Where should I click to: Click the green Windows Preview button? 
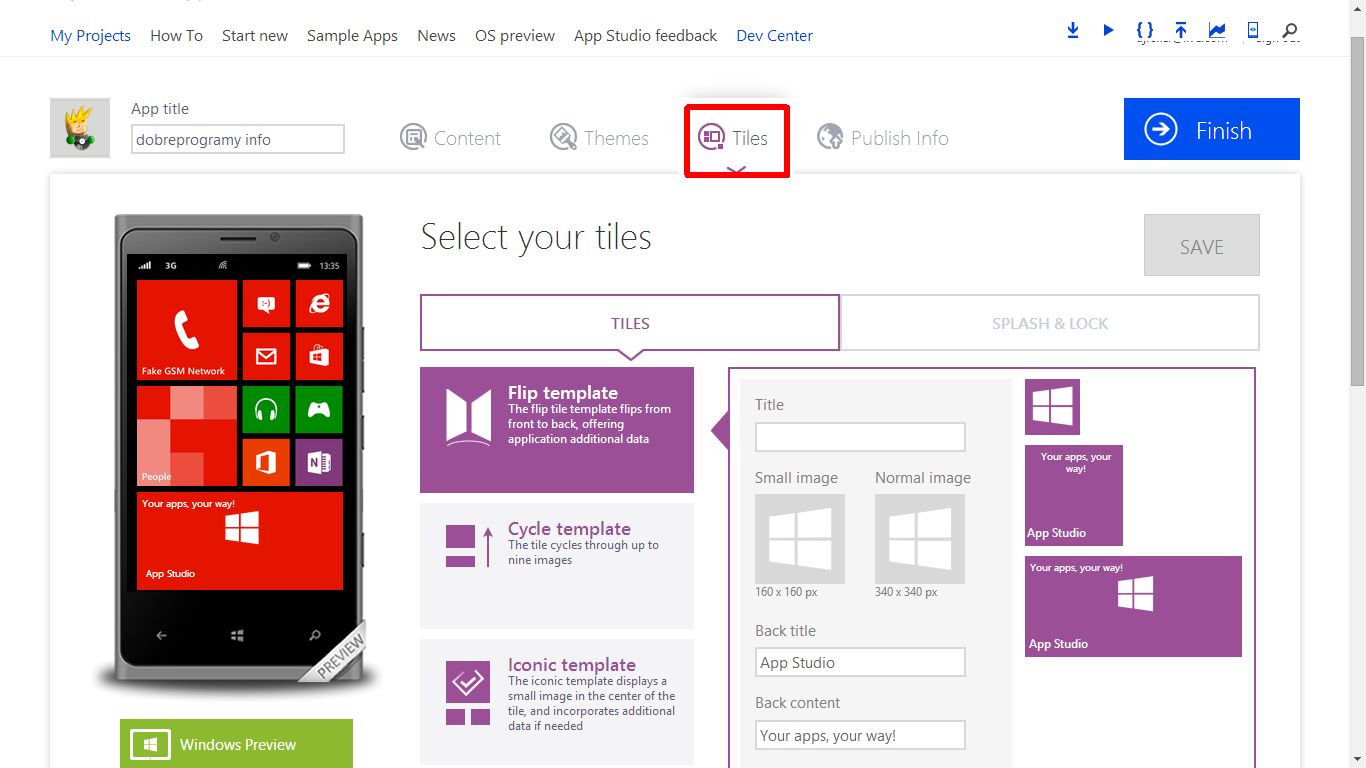[x=236, y=743]
